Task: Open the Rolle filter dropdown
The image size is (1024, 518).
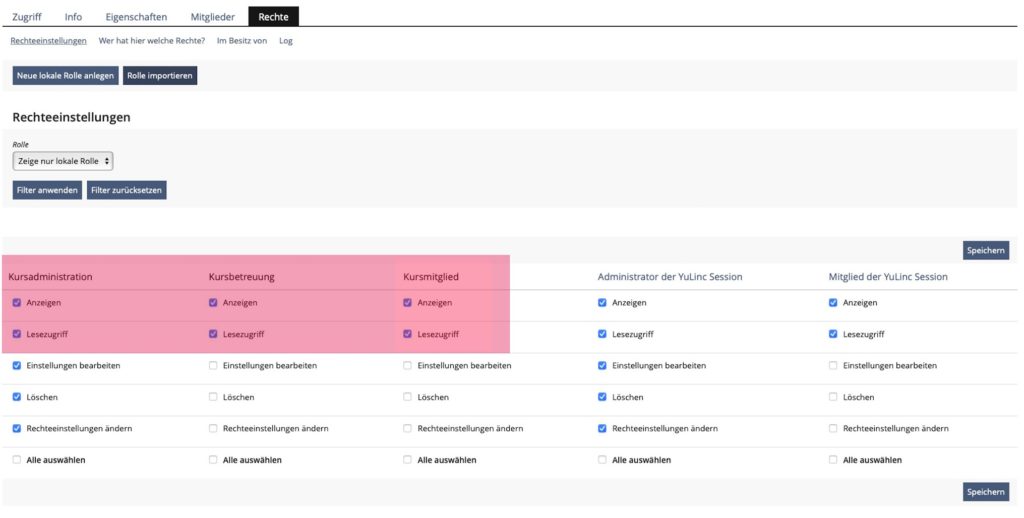Action: pyautogui.click(x=63, y=161)
